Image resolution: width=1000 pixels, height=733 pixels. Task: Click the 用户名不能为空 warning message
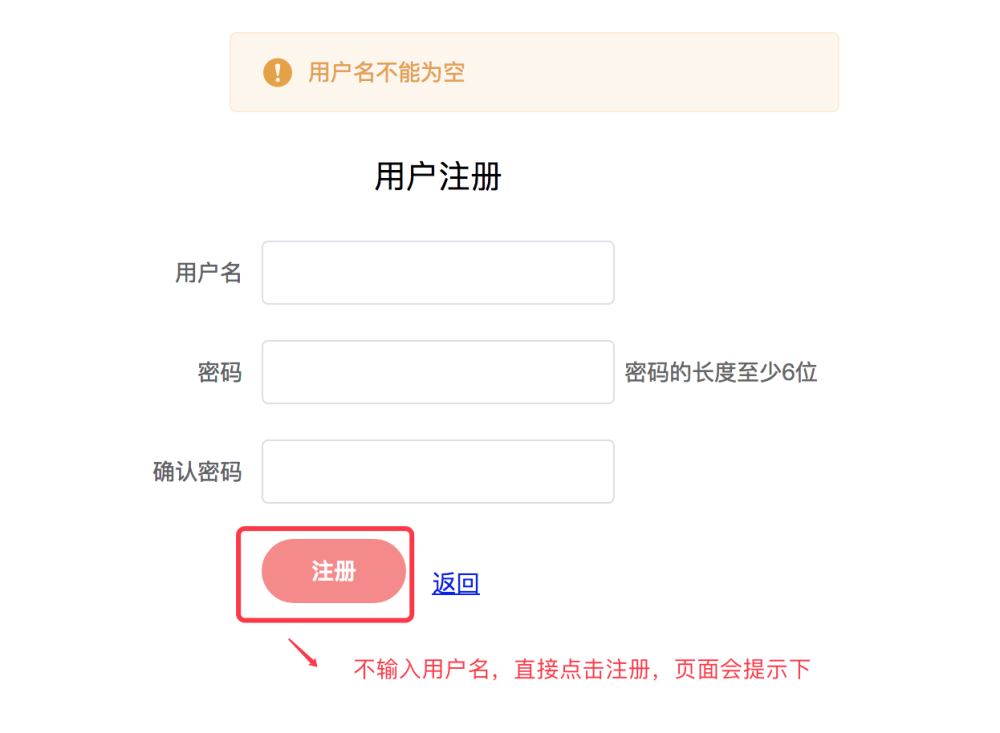(386, 72)
